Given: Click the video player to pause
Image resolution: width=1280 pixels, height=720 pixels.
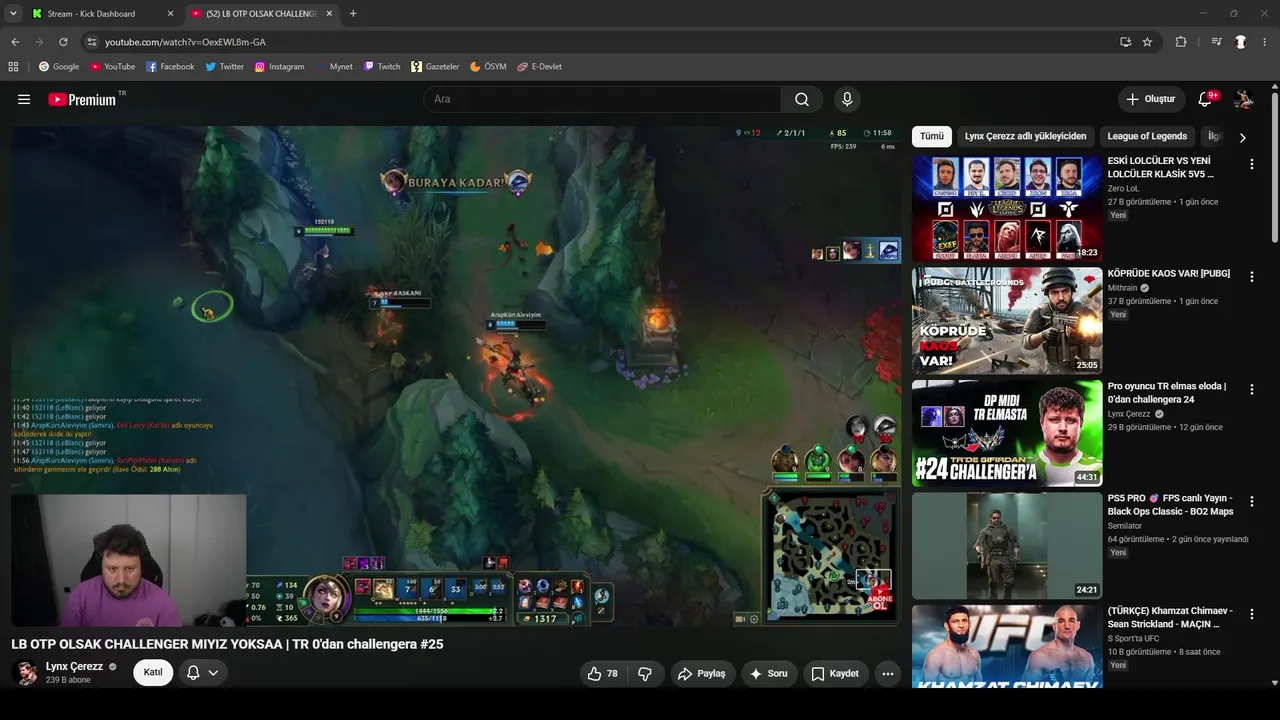Looking at the screenshot, I should point(457,376).
